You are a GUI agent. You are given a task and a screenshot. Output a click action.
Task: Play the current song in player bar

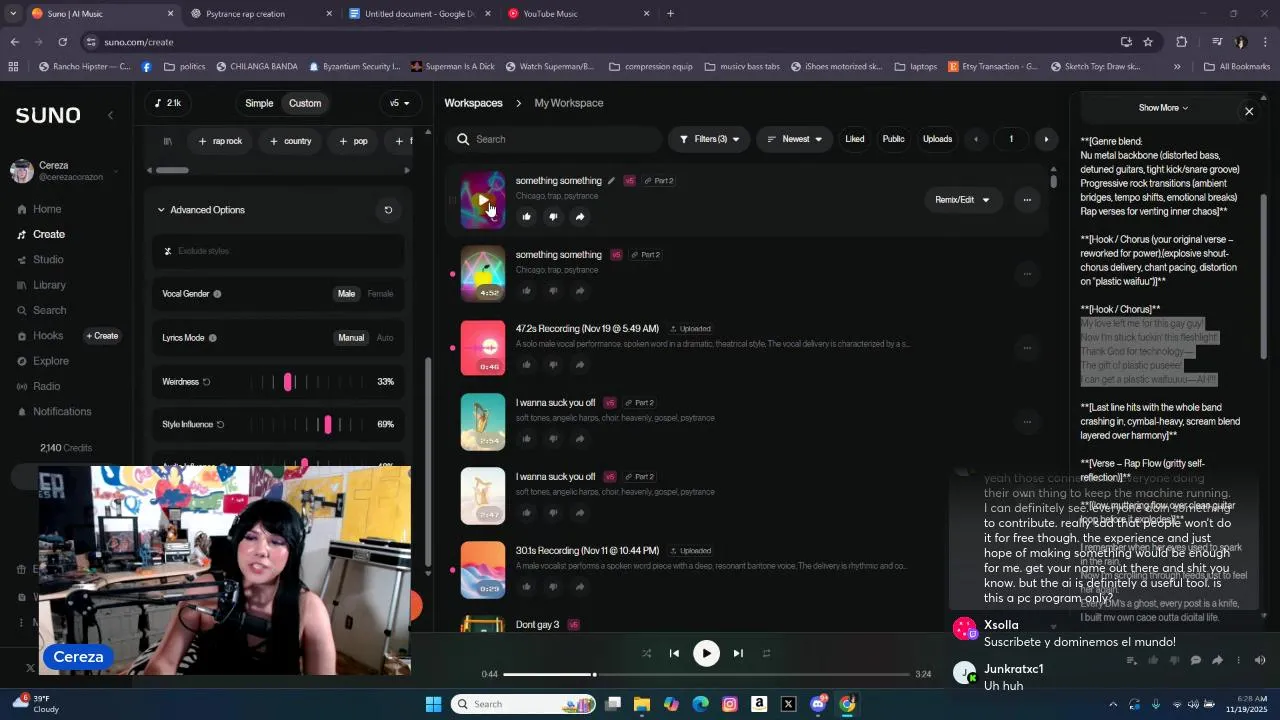[706, 653]
